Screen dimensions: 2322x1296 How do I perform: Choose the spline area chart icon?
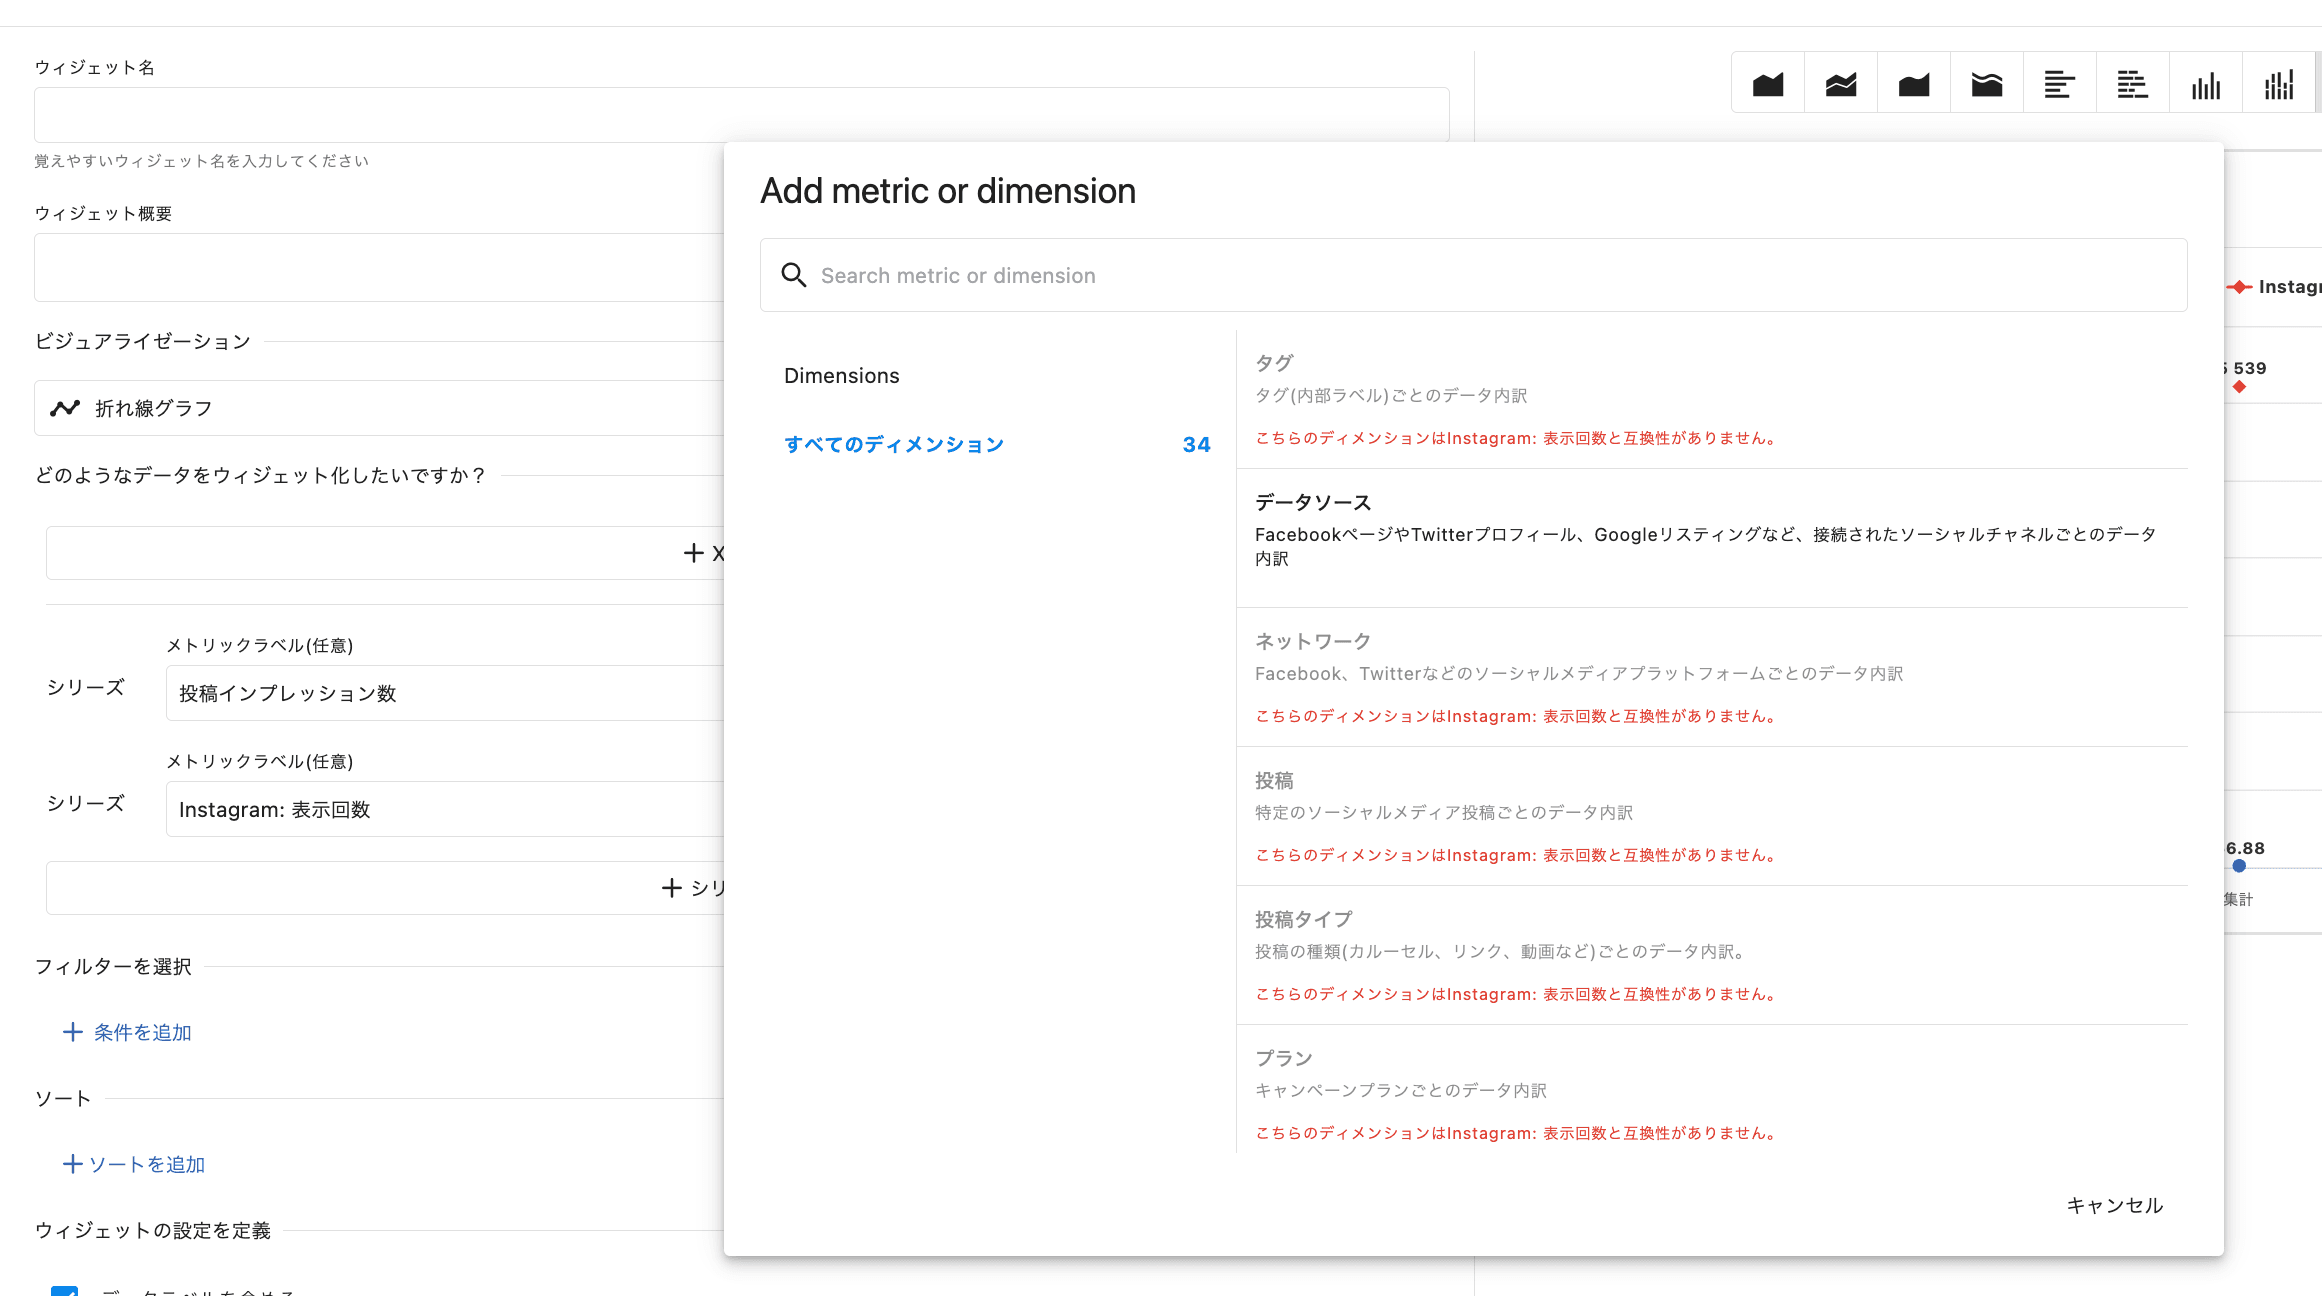(x=1914, y=85)
